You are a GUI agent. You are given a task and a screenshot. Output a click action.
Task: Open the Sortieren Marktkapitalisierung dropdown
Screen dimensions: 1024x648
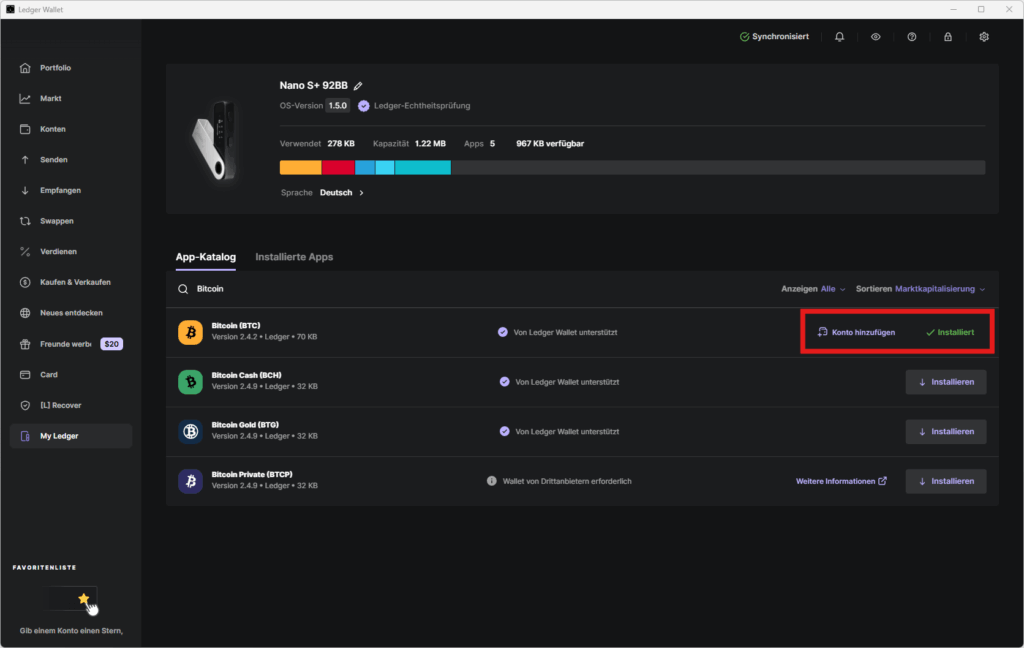[939, 289]
